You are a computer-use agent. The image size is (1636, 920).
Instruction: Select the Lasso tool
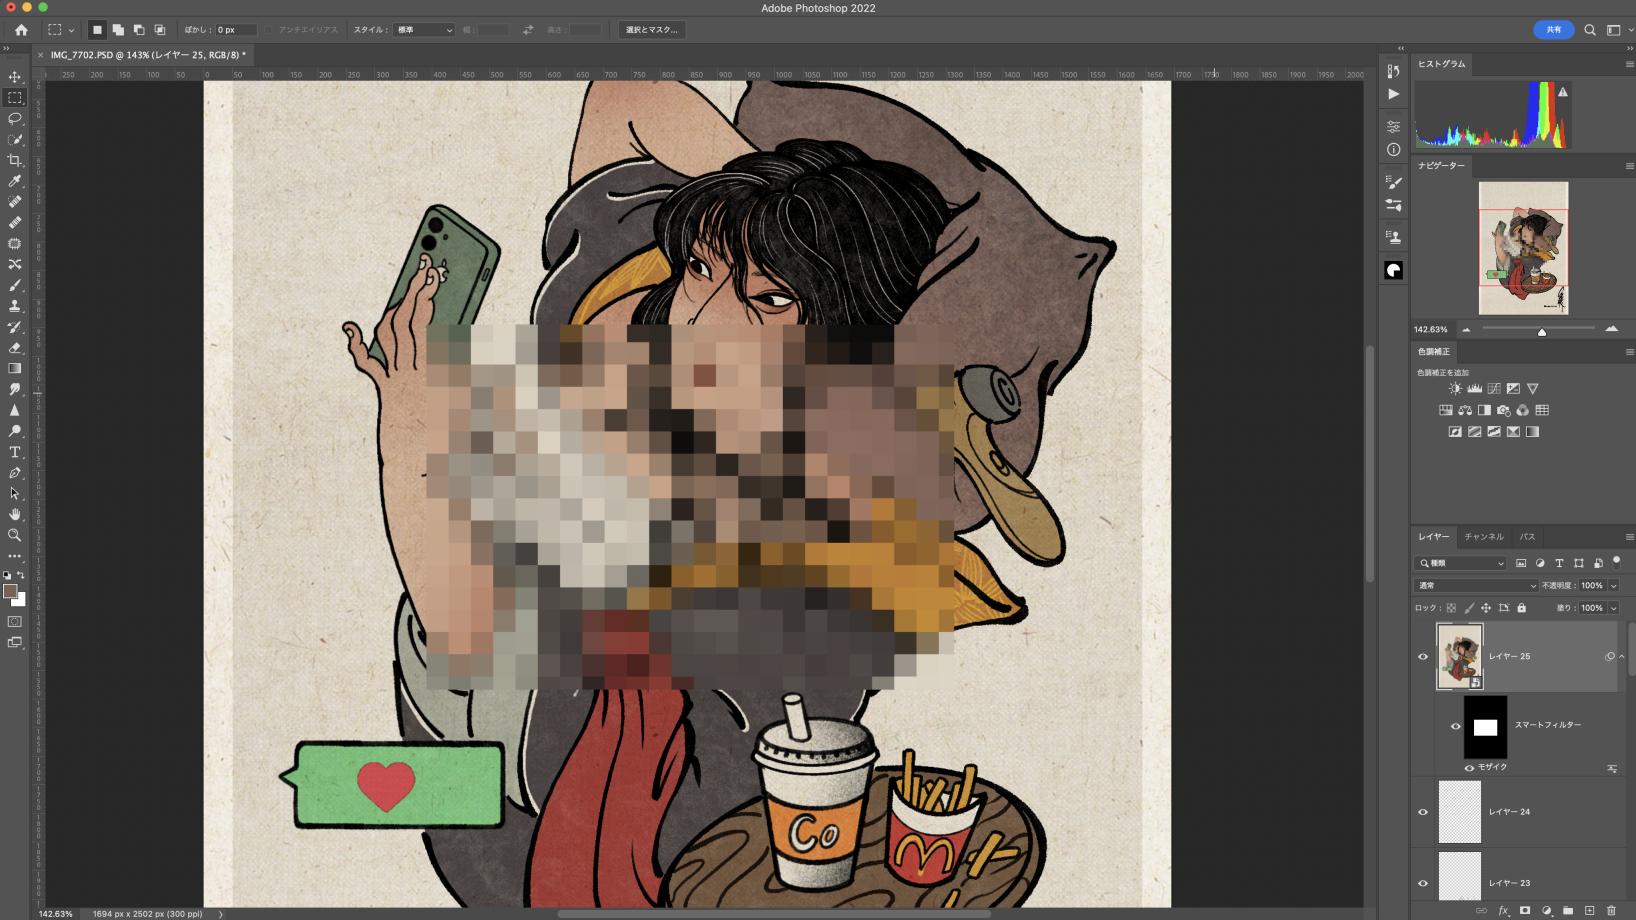coord(15,118)
